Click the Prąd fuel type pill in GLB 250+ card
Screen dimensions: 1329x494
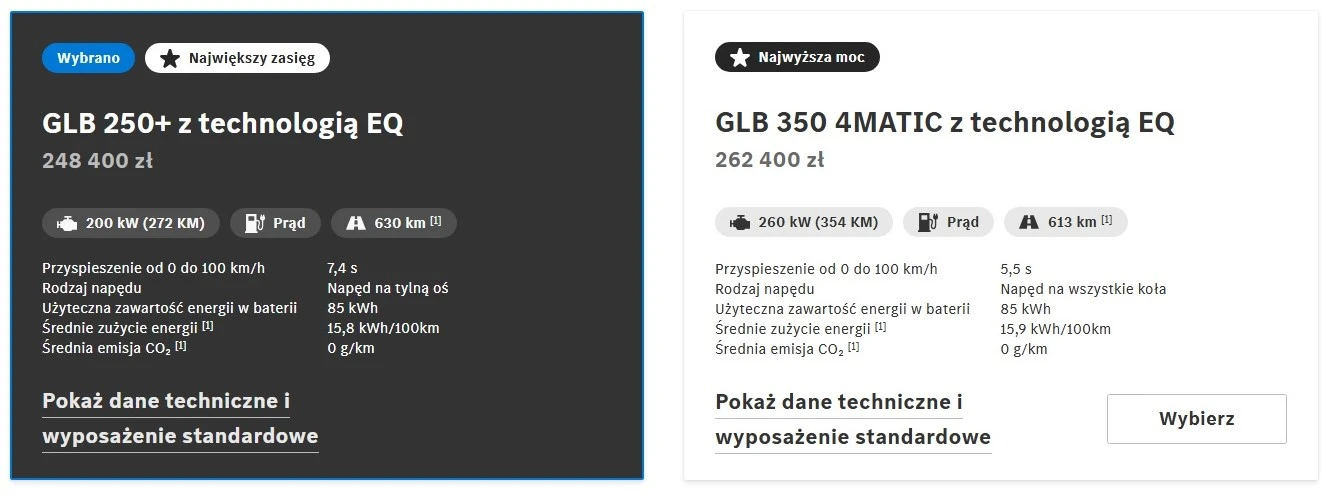pos(275,223)
